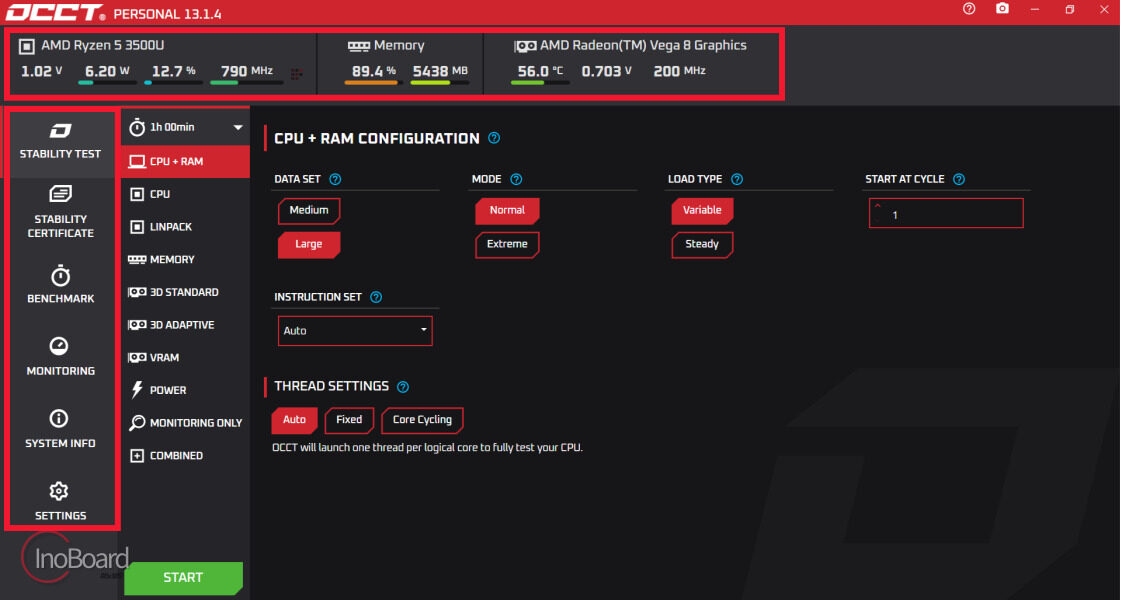Open the Benchmark section stopwatch icon
Viewport: 1122px width, 600px height.
tap(60, 276)
